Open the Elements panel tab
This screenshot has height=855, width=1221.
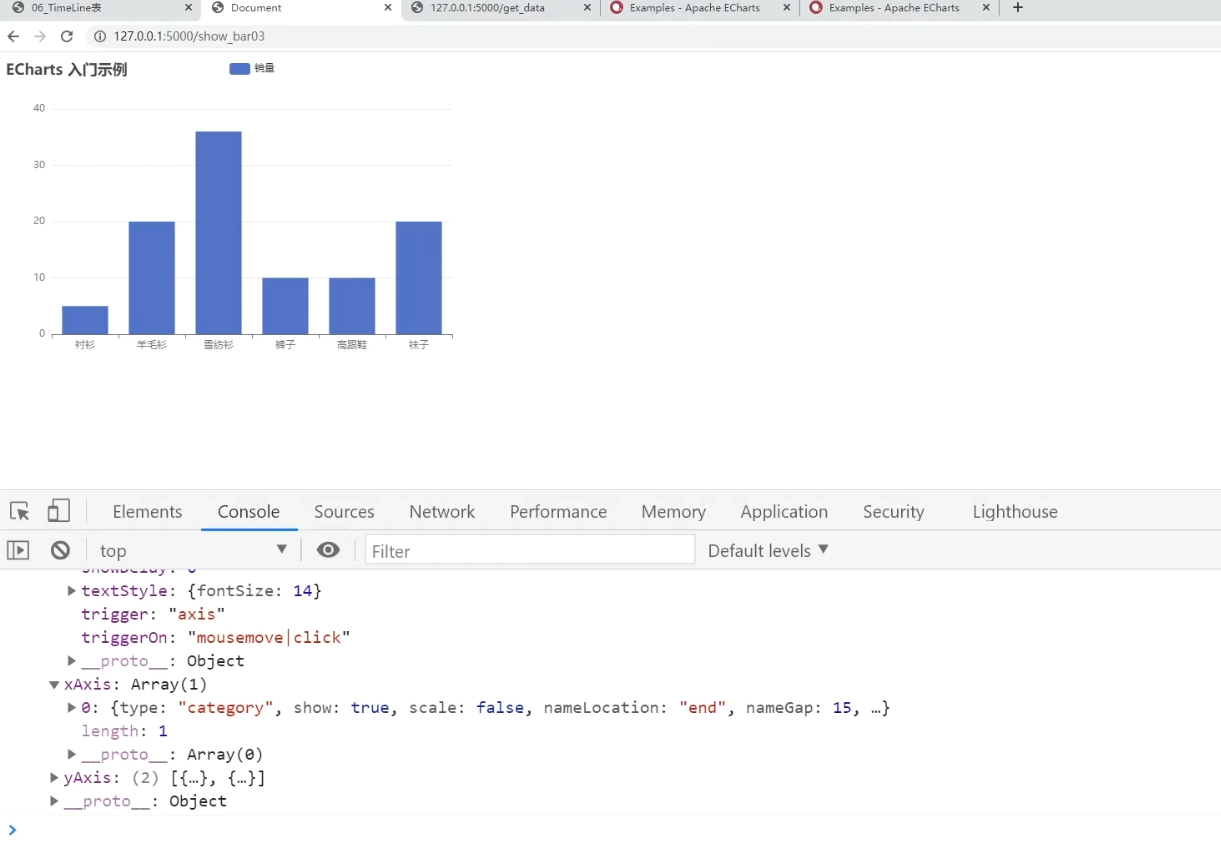pos(147,511)
